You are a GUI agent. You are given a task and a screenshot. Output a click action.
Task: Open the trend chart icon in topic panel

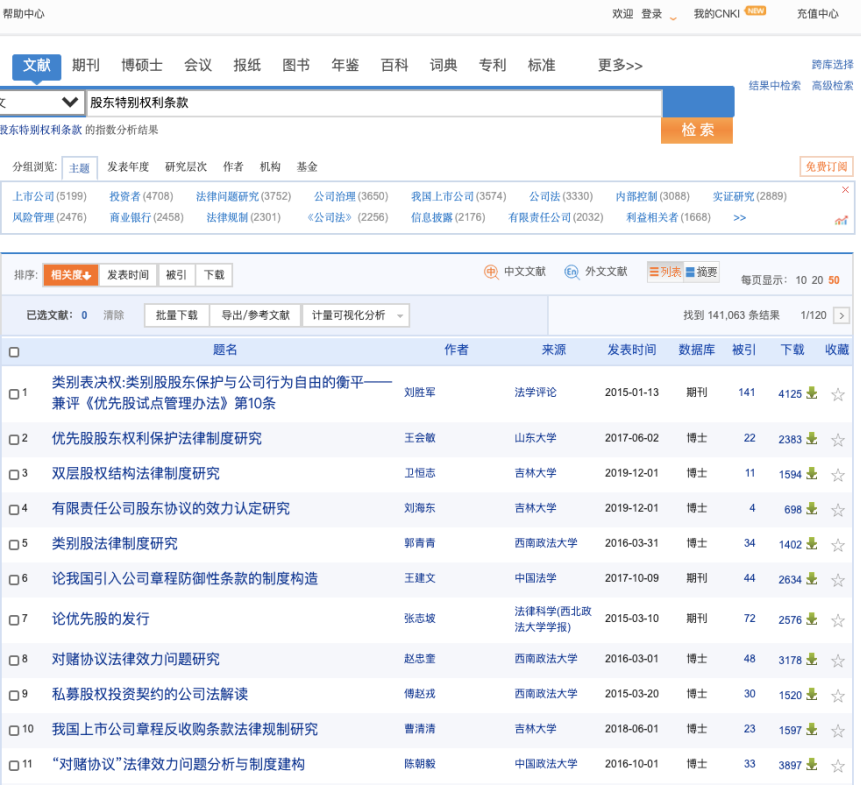842,219
